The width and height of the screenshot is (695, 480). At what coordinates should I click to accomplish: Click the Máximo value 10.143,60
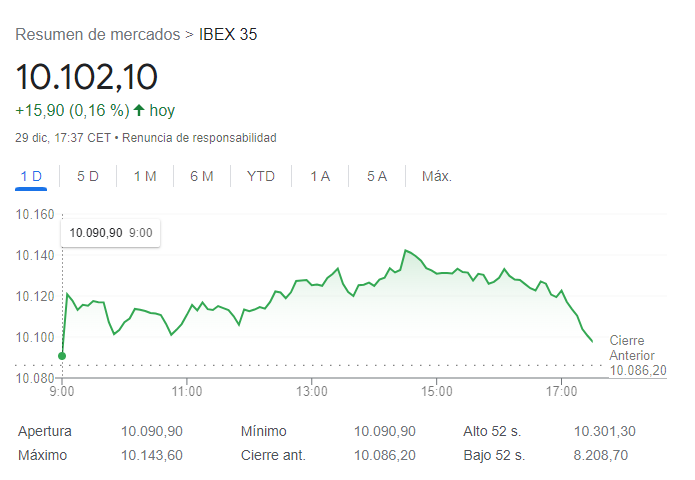152,455
